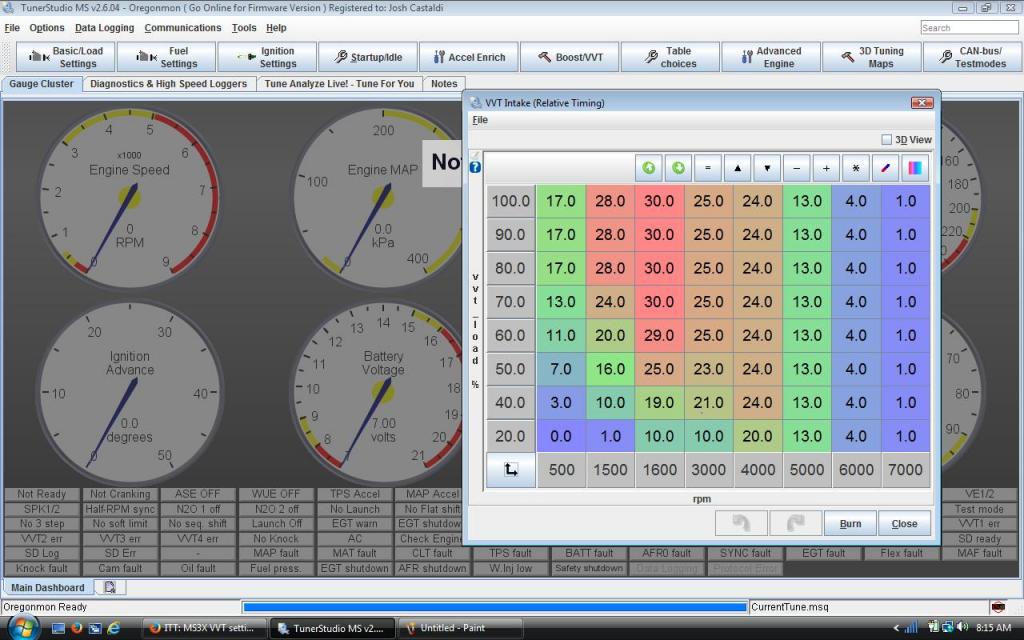Click the axis re-bin icon in table corner
Screen dimensions: 1024x640
[510, 470]
